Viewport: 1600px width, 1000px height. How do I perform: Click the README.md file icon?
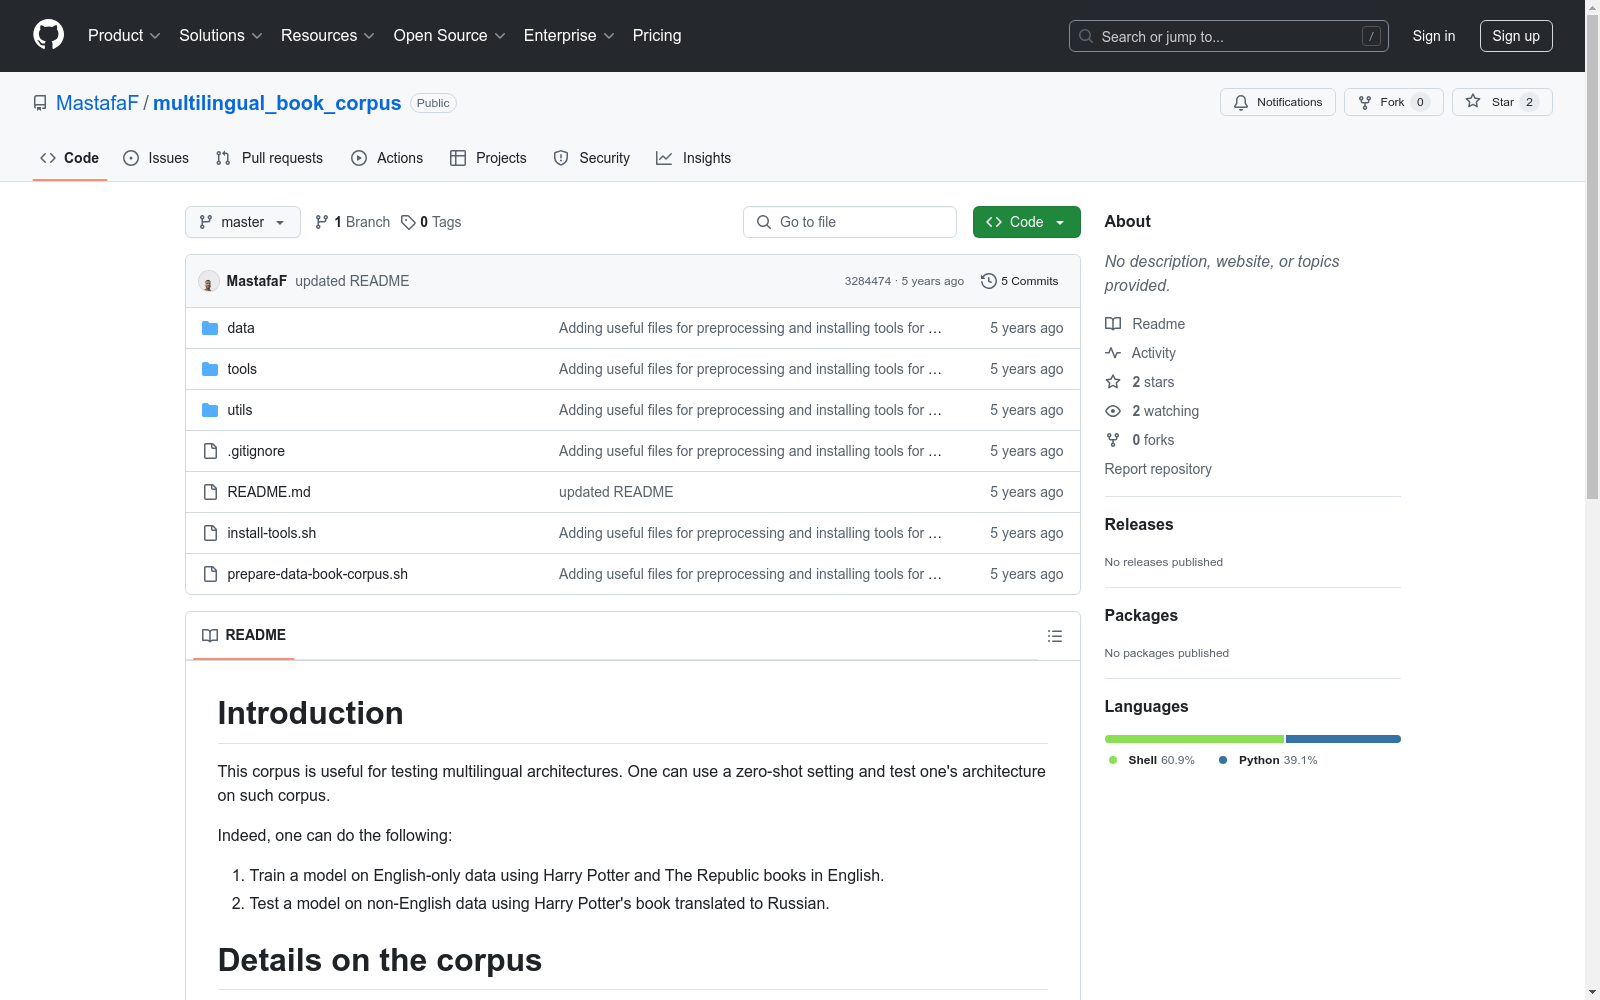tap(210, 492)
